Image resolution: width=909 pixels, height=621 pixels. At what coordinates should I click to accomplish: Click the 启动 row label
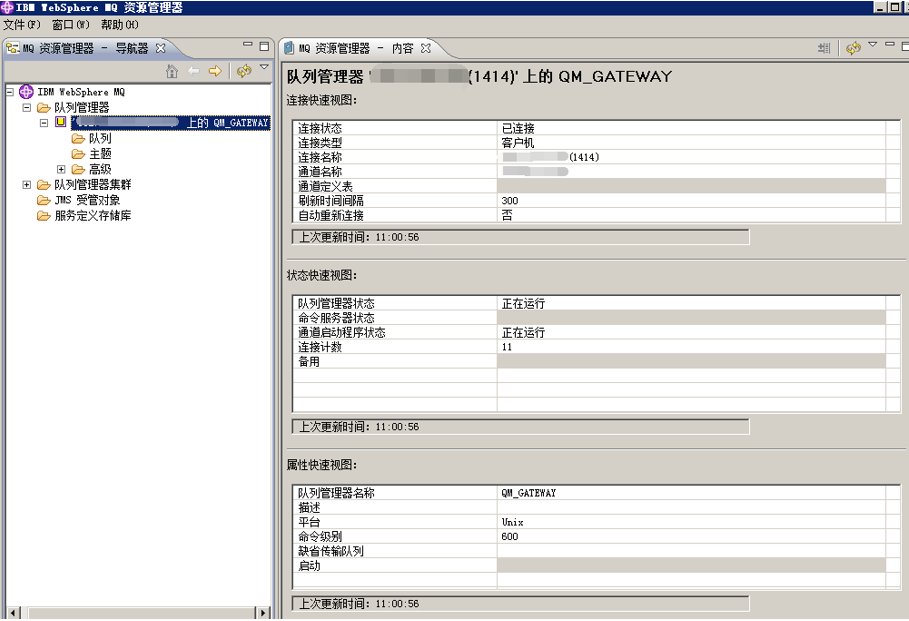pyautogui.click(x=309, y=565)
